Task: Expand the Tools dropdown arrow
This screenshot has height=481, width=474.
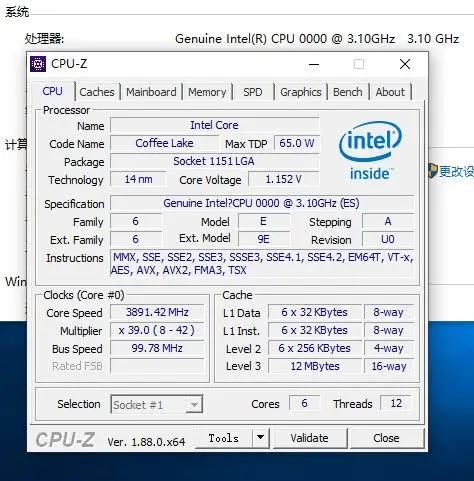Action: coord(261,438)
